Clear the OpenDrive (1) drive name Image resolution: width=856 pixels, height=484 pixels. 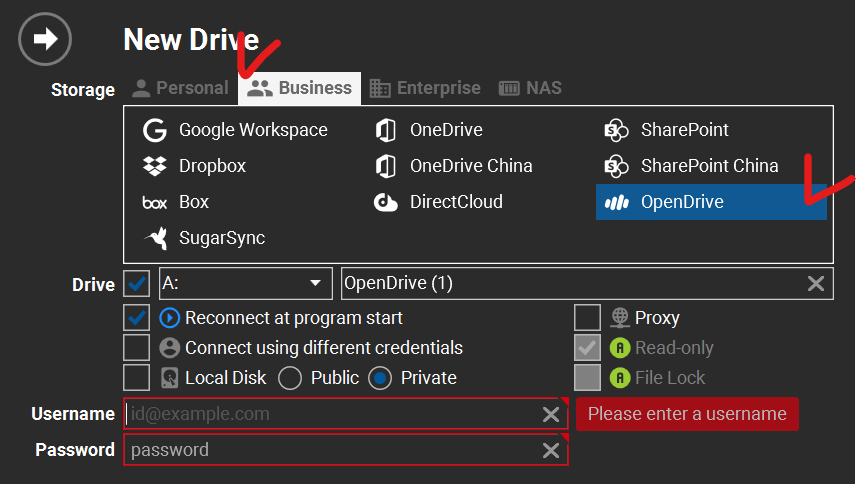pos(816,284)
